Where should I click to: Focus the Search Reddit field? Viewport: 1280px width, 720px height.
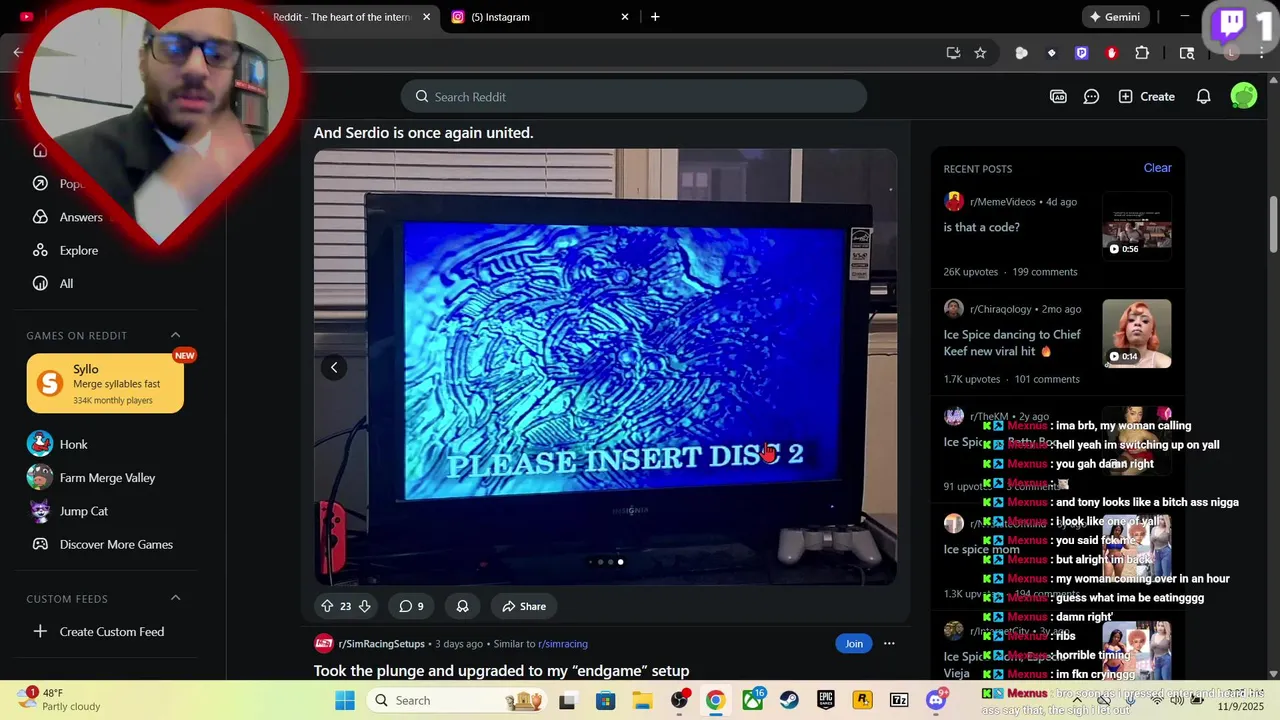click(x=634, y=97)
